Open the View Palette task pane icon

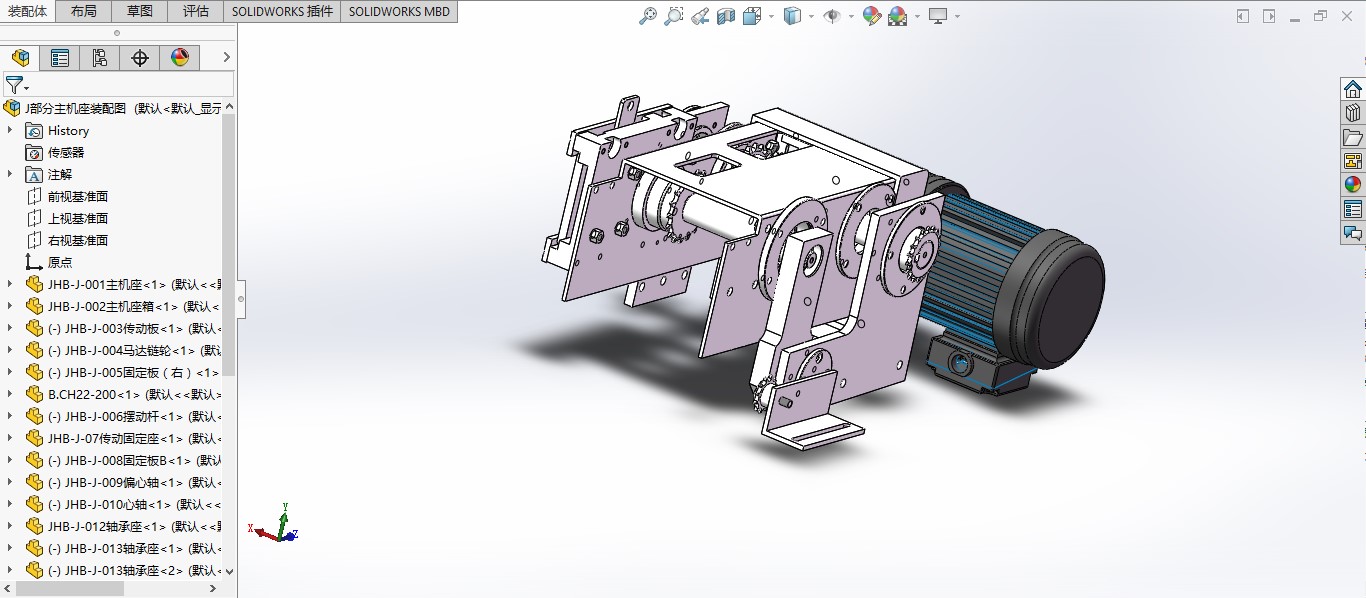[1353, 161]
